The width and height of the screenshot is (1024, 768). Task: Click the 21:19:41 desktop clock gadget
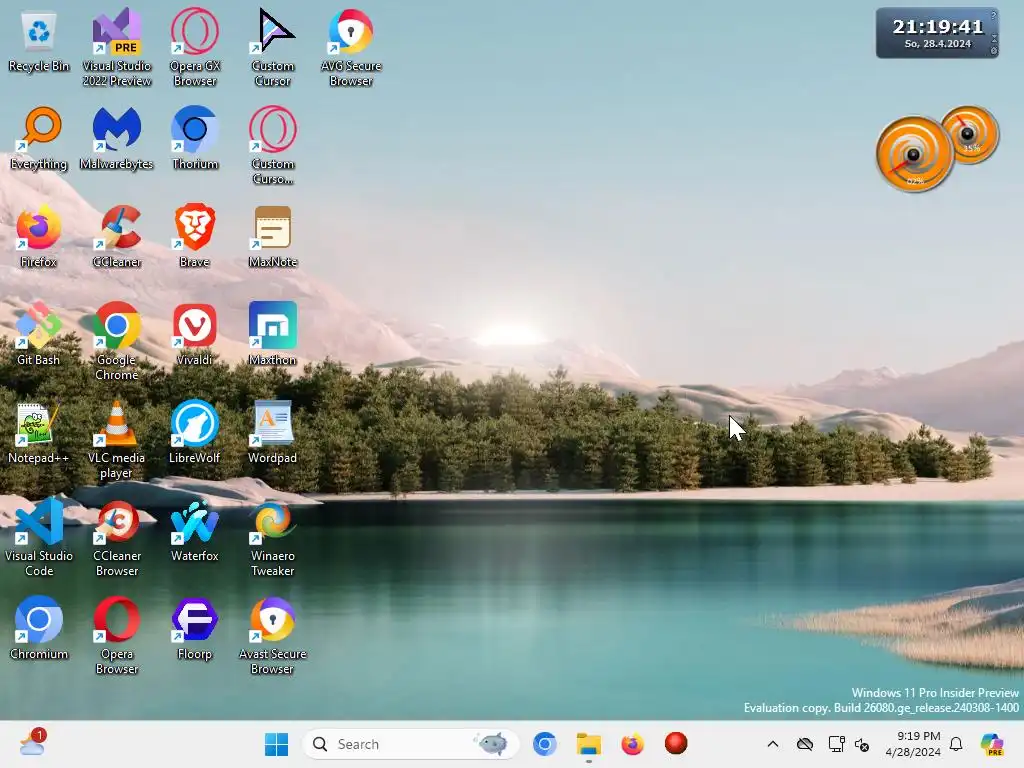(936, 33)
